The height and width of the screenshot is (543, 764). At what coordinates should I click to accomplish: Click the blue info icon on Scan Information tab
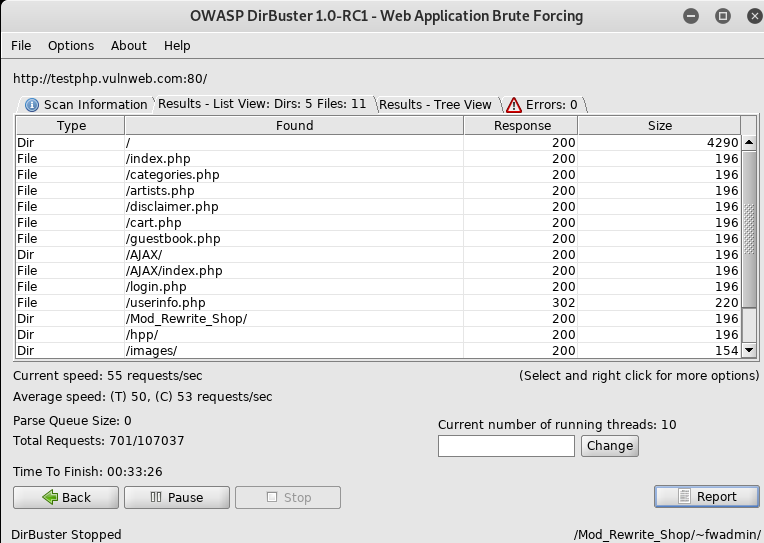click(32, 105)
